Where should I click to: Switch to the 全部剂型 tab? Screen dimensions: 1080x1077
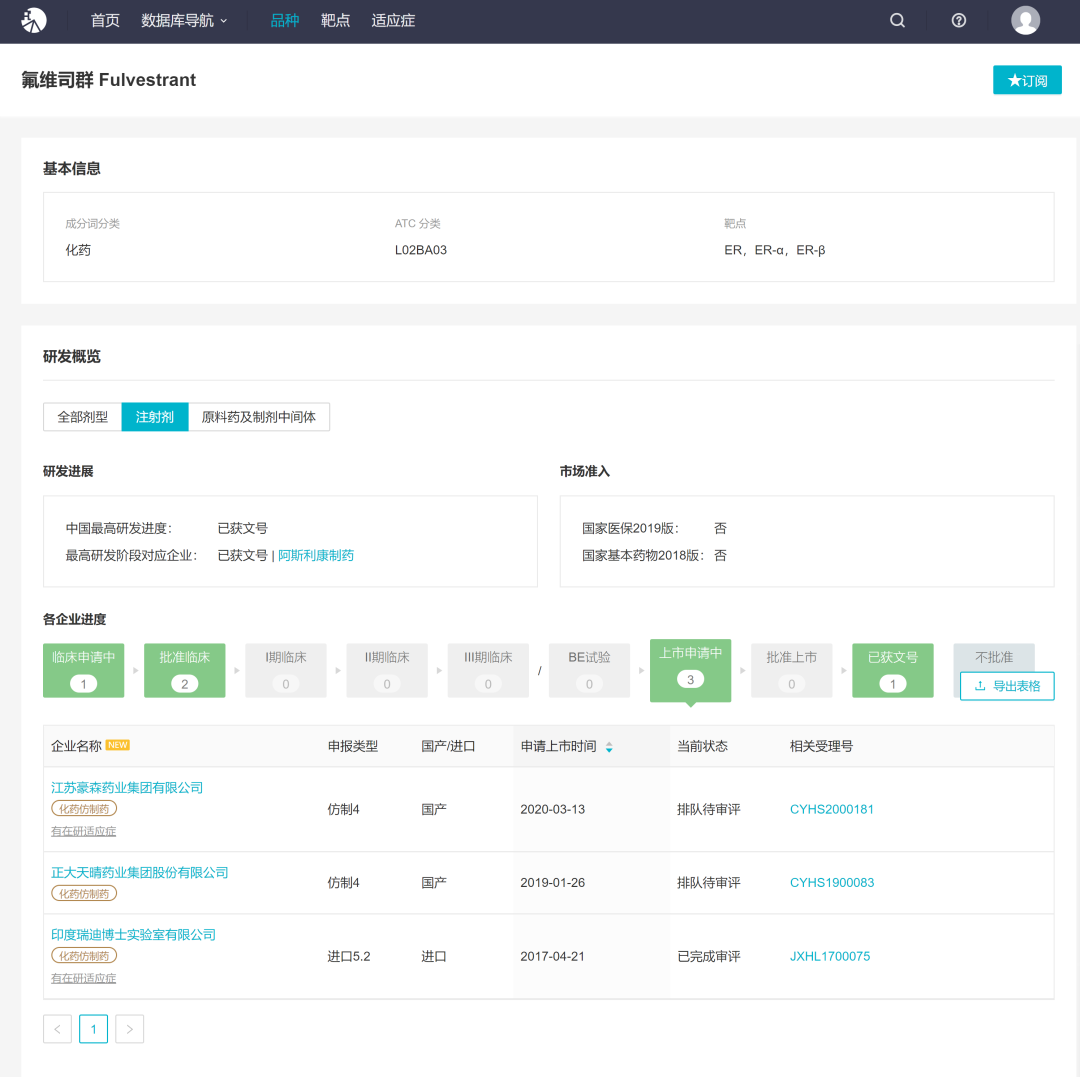[82, 417]
